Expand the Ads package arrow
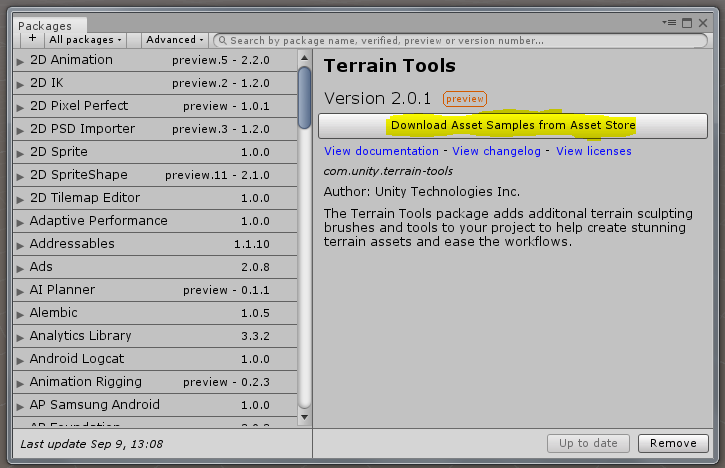The width and height of the screenshot is (725, 468). 20,268
